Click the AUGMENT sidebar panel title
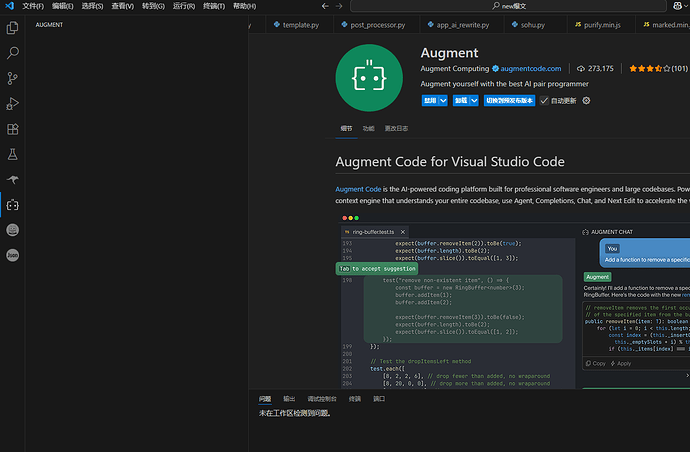 [49, 25]
